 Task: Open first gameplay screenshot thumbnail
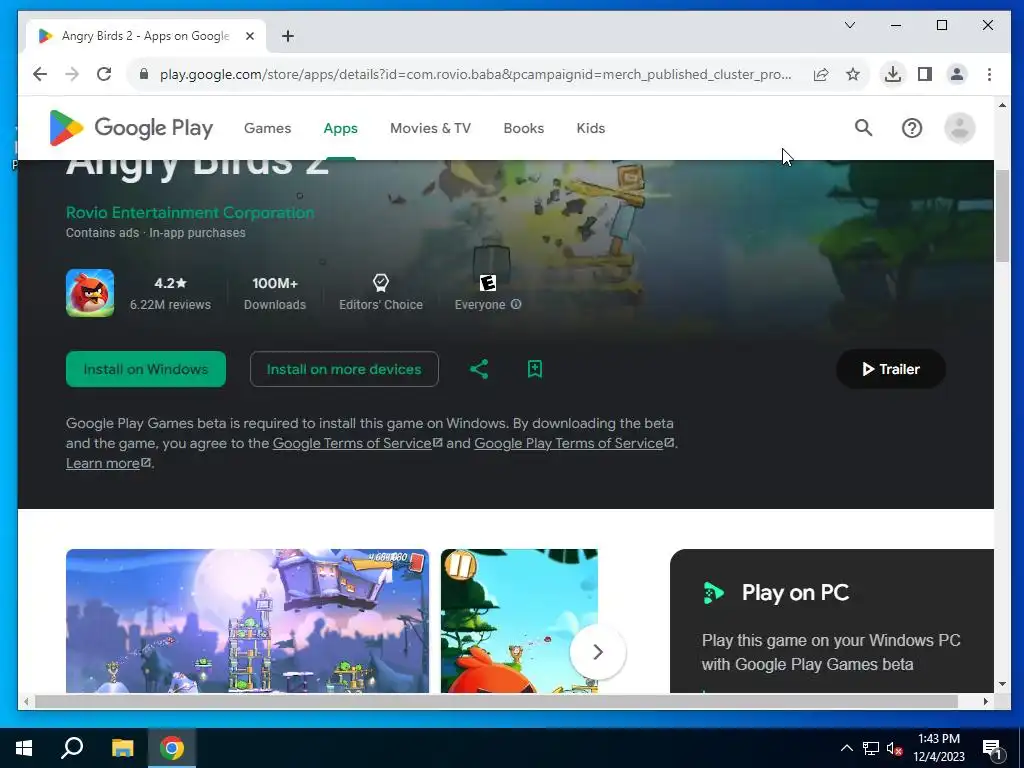click(x=248, y=620)
